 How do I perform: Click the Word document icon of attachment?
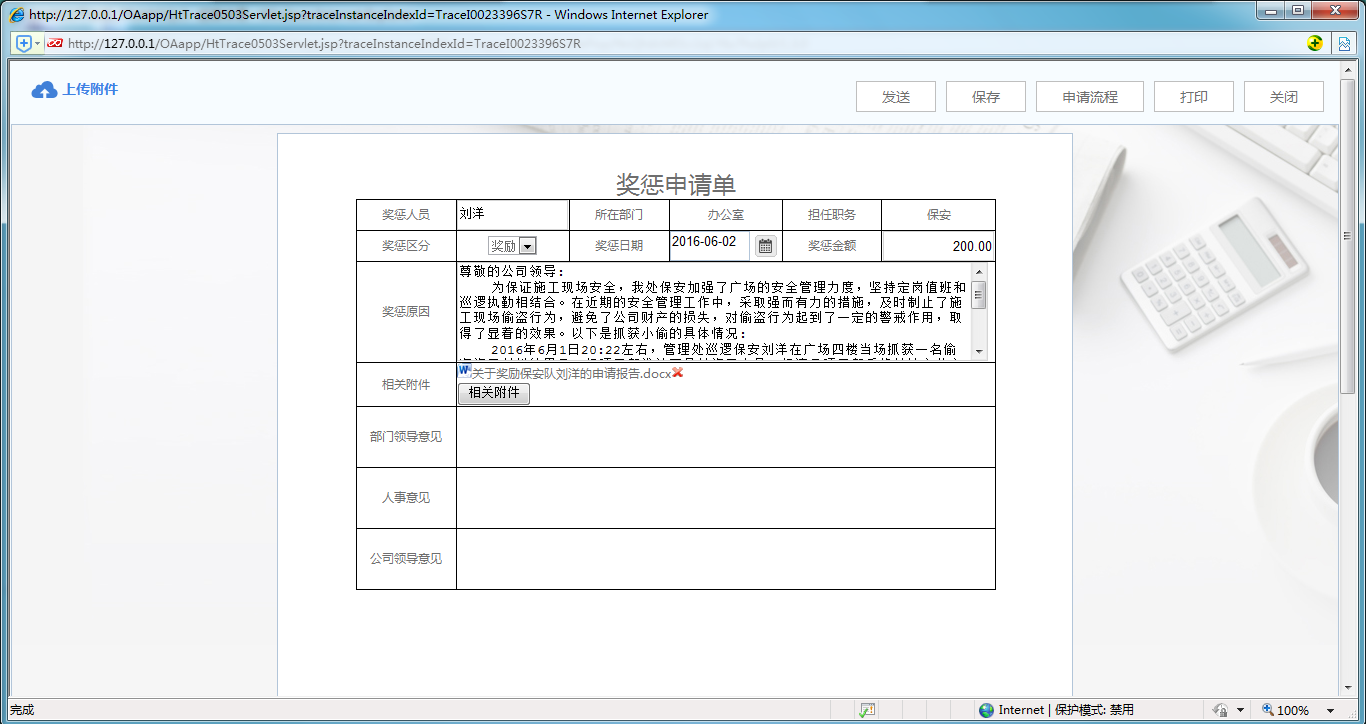[x=464, y=371]
